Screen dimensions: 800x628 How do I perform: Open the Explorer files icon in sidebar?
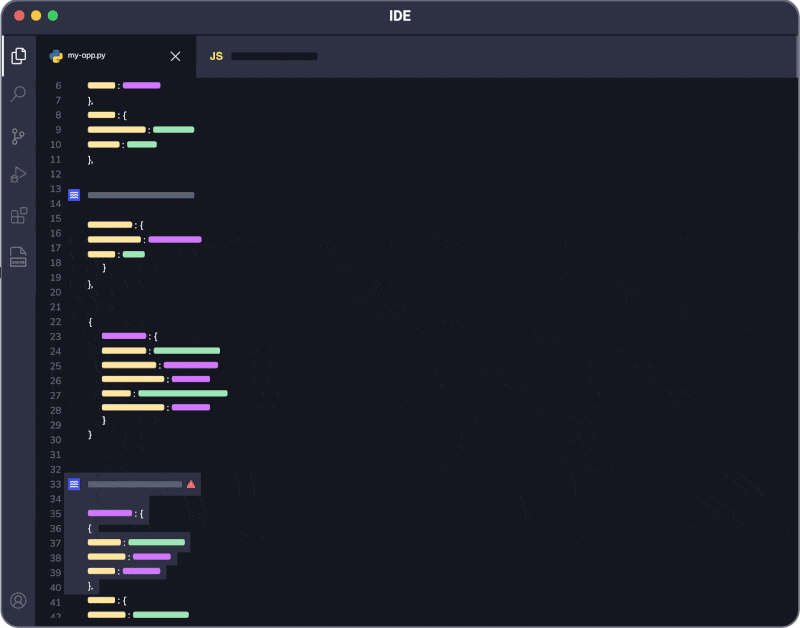point(19,56)
